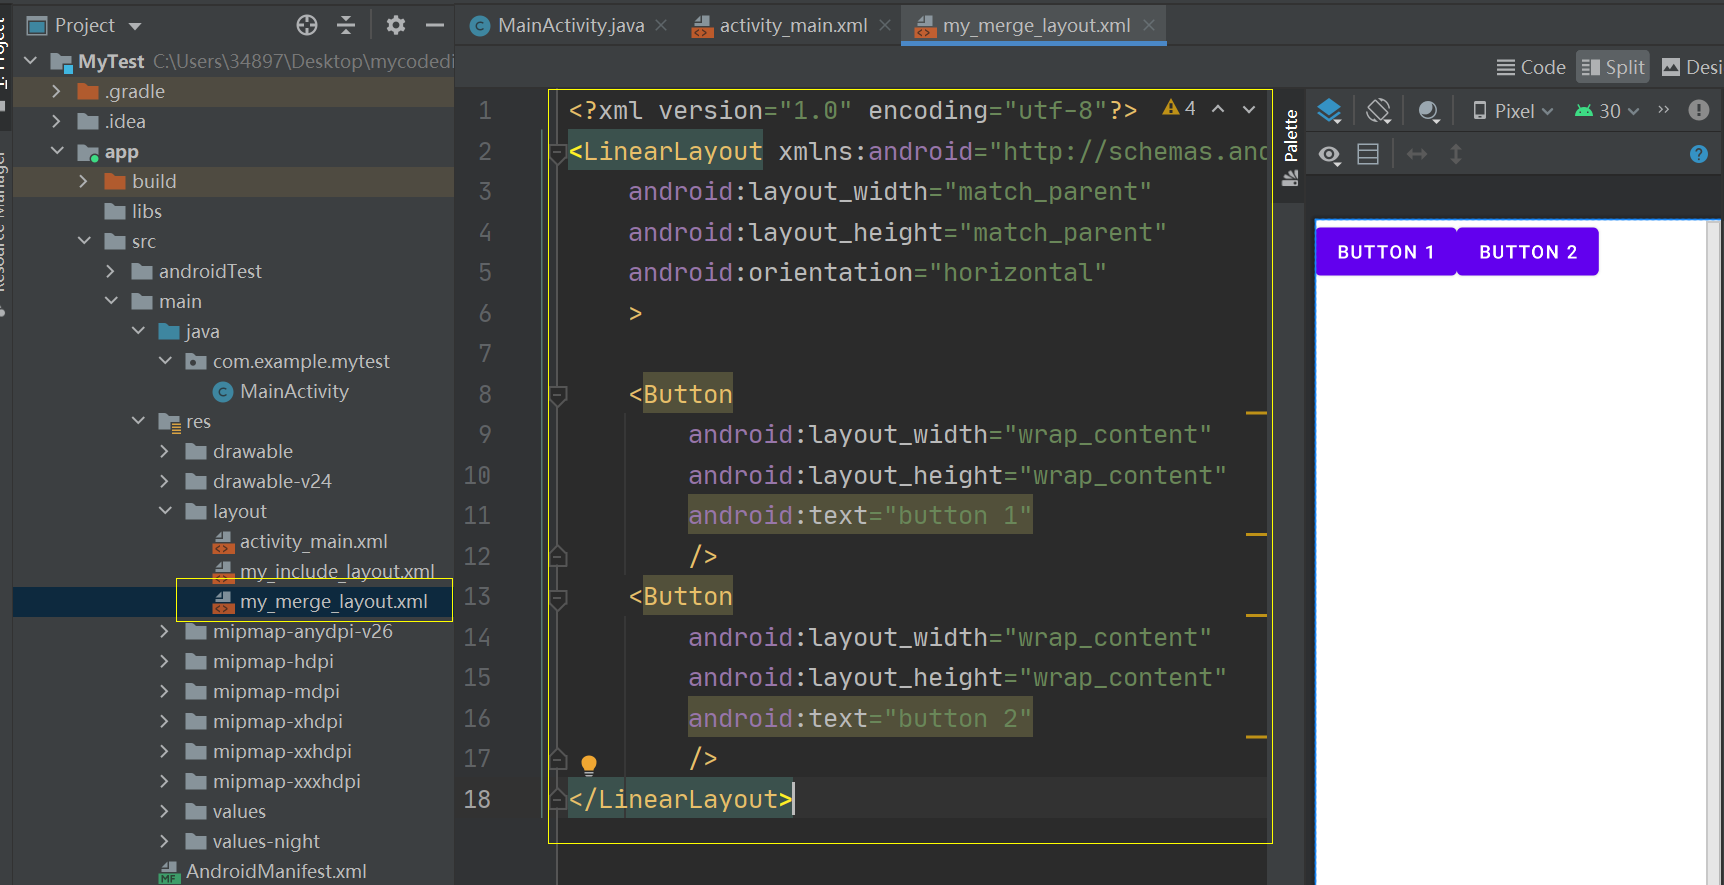Click BUTTON 1 in layout preview
1724x885 pixels.
(x=1386, y=252)
